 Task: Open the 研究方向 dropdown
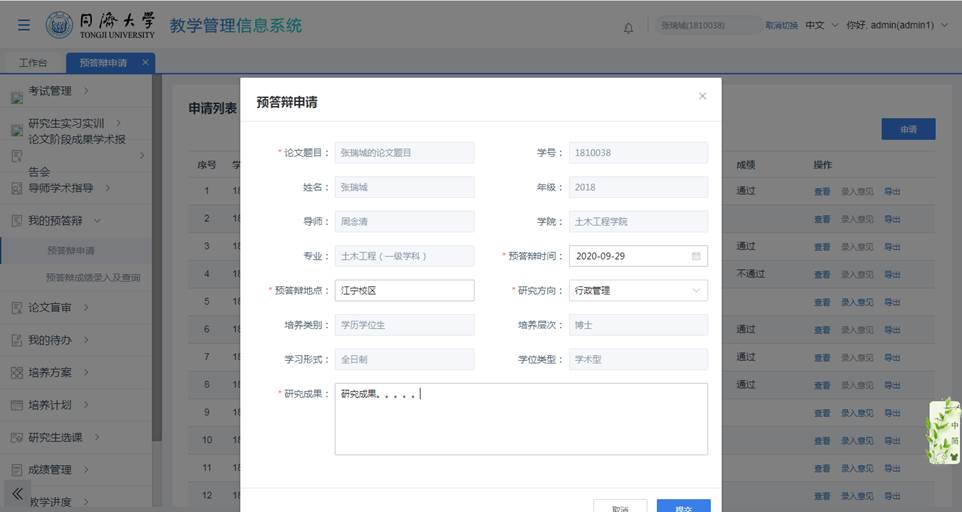pyautogui.click(x=639, y=291)
